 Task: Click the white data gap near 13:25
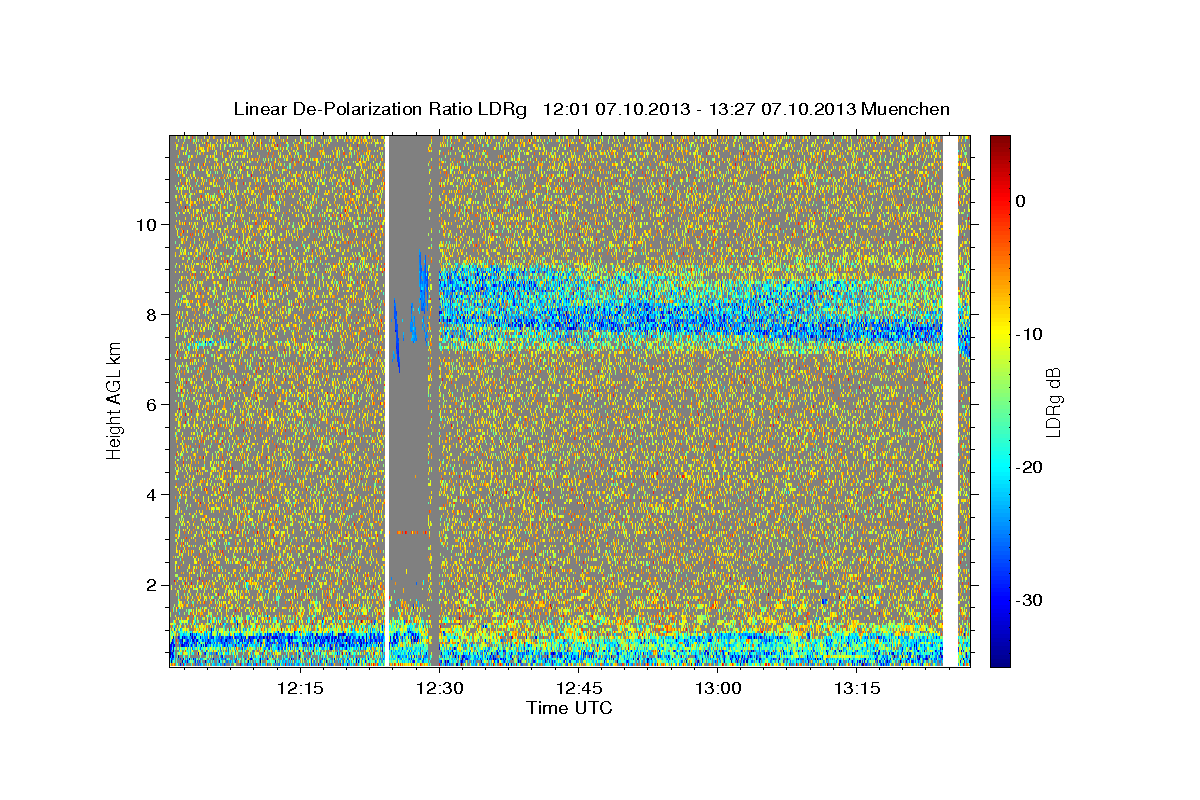click(950, 400)
